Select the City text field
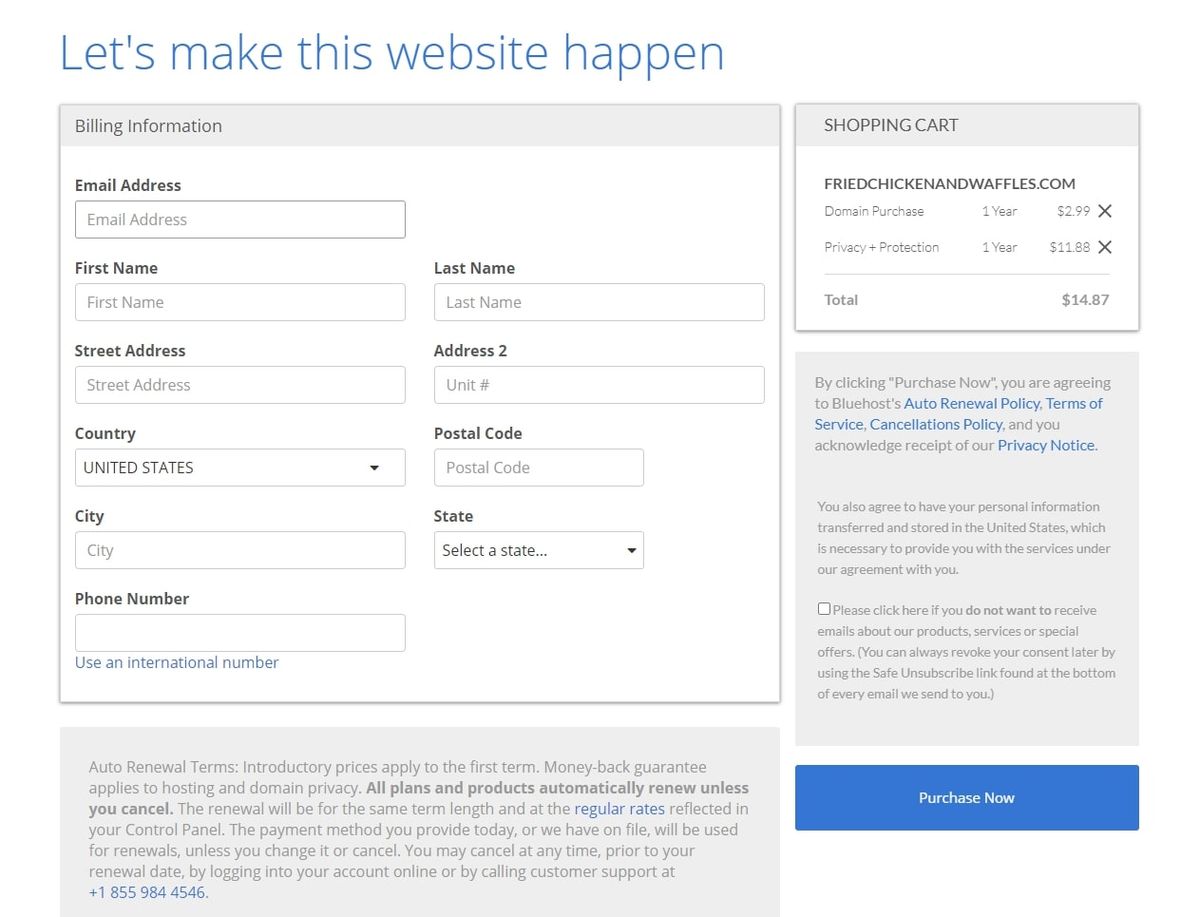Screen dimensions: 1200x917 (x=240, y=550)
